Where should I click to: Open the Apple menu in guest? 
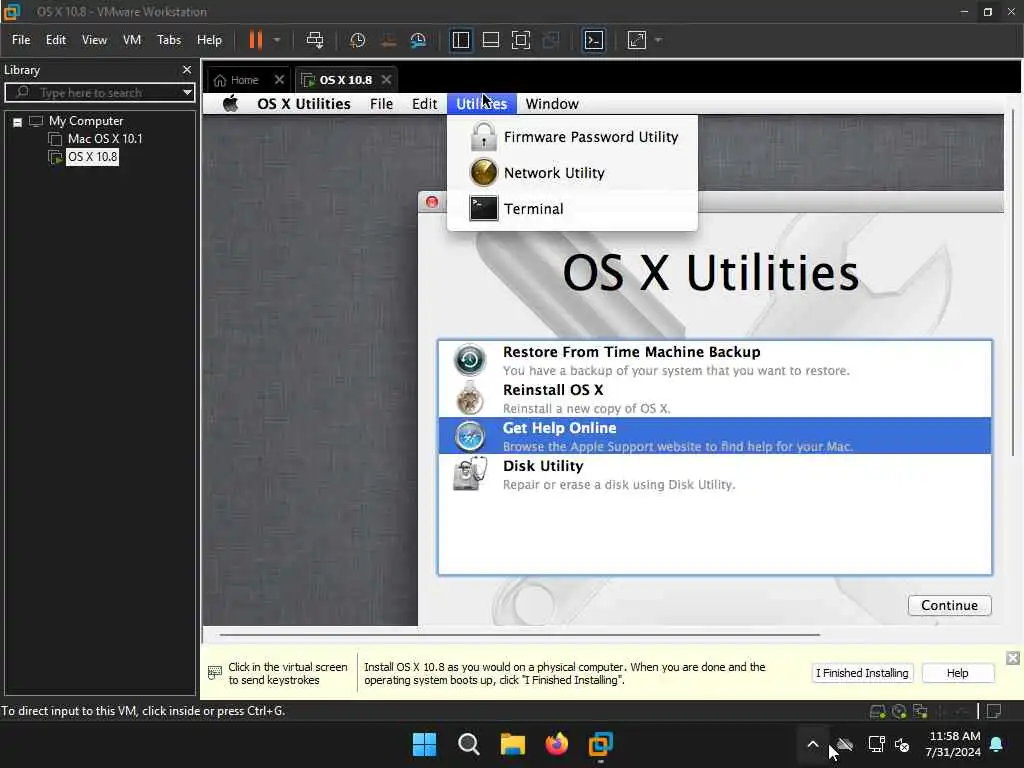(x=231, y=104)
